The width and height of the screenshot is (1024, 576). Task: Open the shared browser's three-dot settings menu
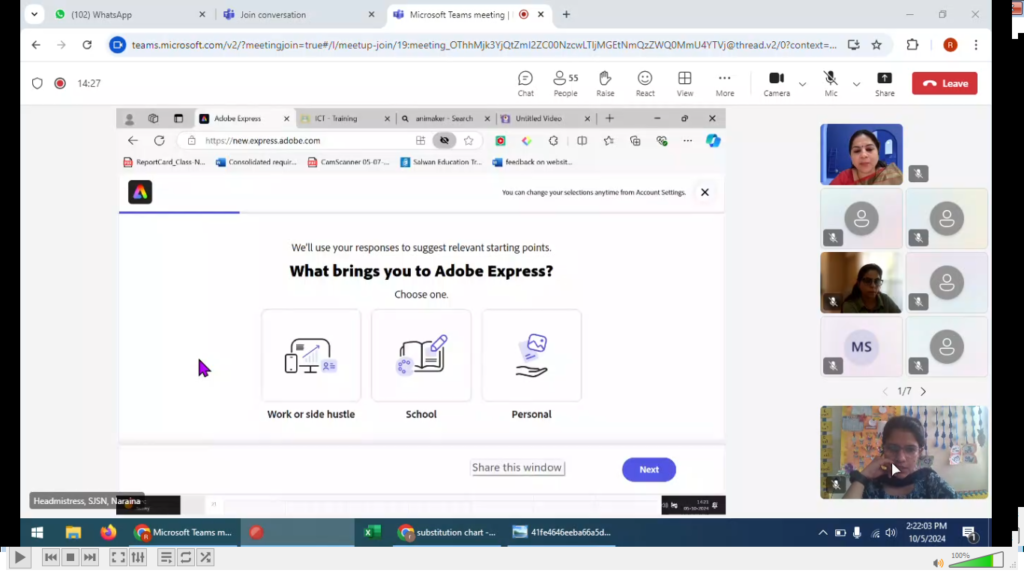pos(688,140)
